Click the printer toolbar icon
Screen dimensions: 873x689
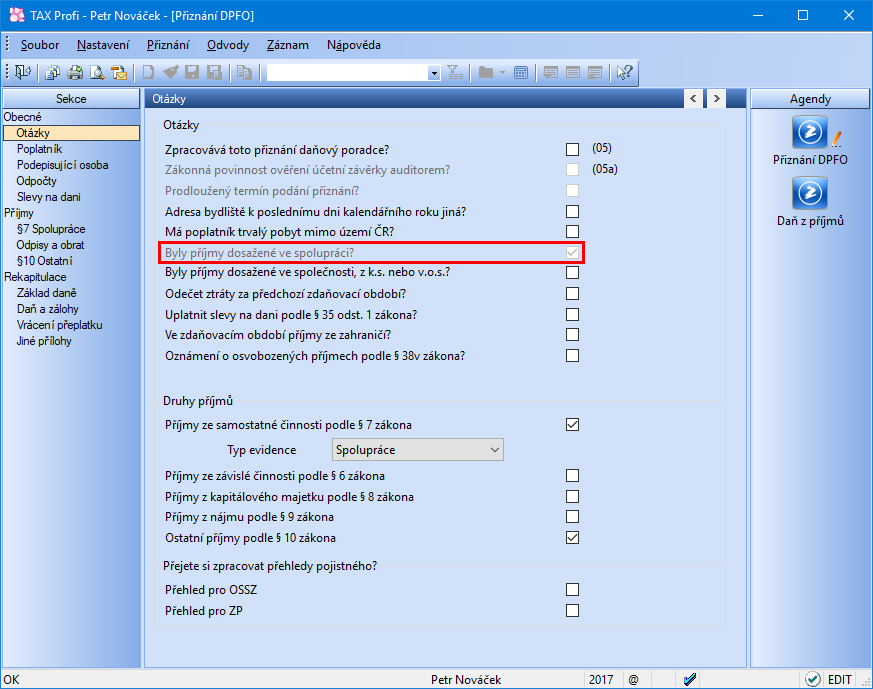(x=75, y=72)
